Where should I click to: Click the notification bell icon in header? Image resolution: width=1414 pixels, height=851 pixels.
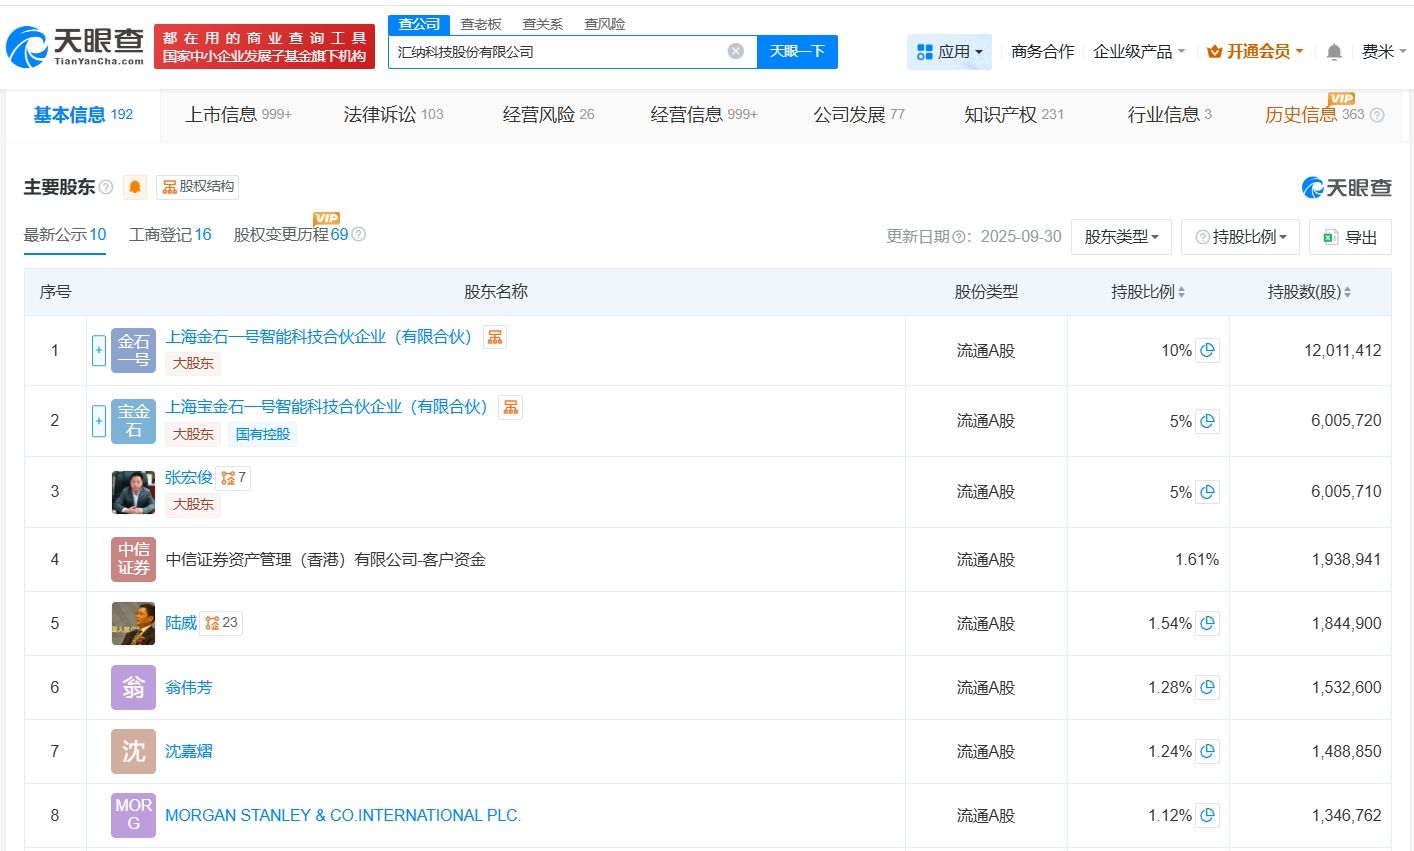tap(1333, 52)
